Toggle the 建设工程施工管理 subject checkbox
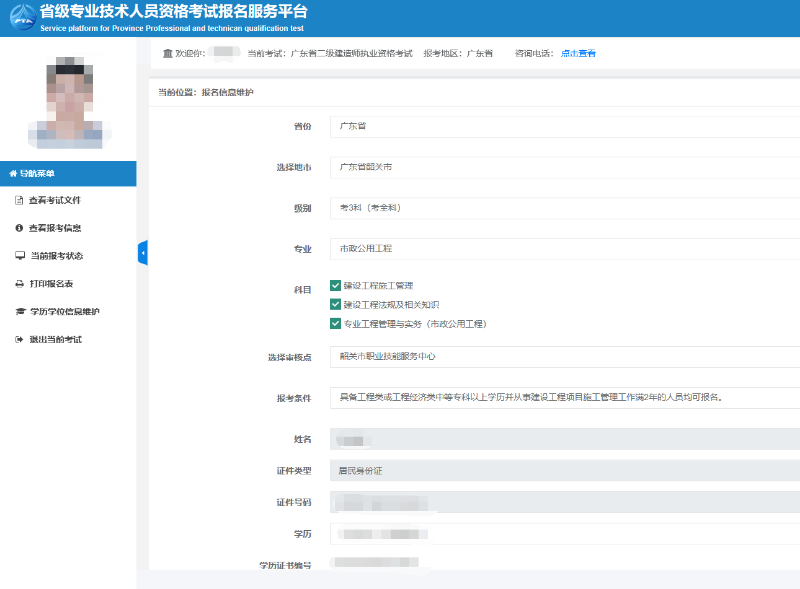800x589 pixels. 337,284
